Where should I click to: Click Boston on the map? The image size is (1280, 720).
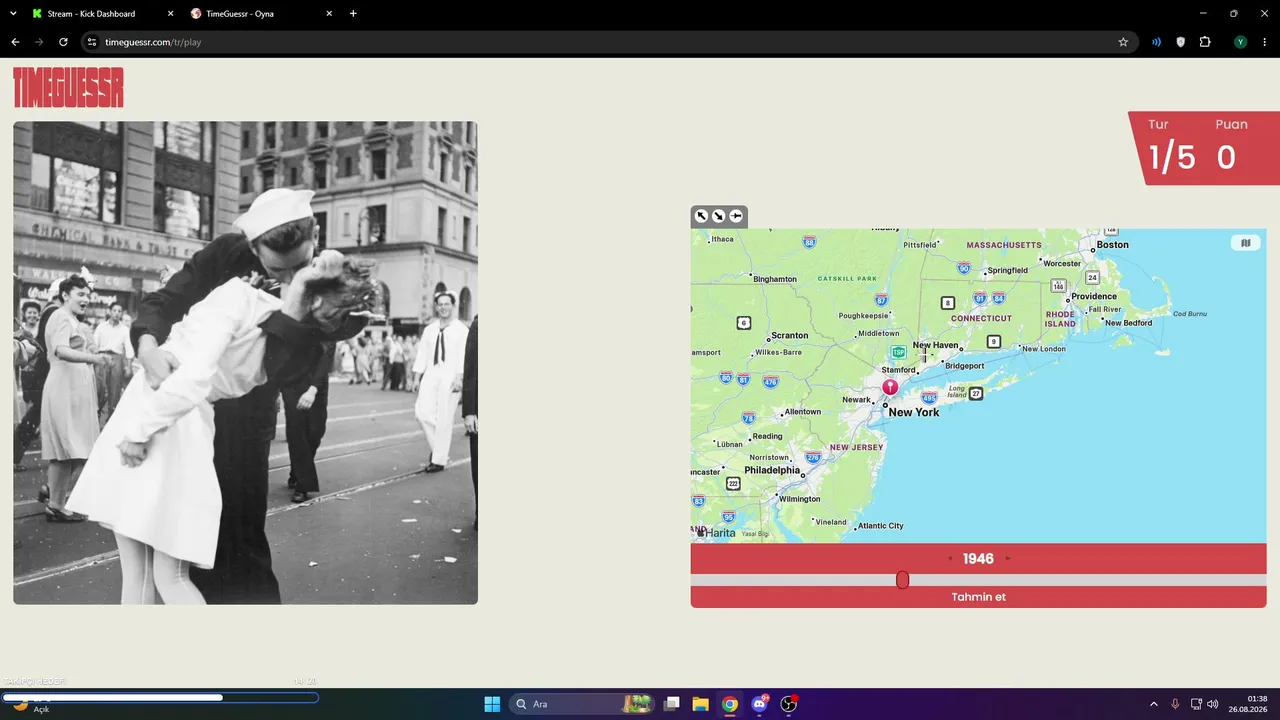(1112, 244)
